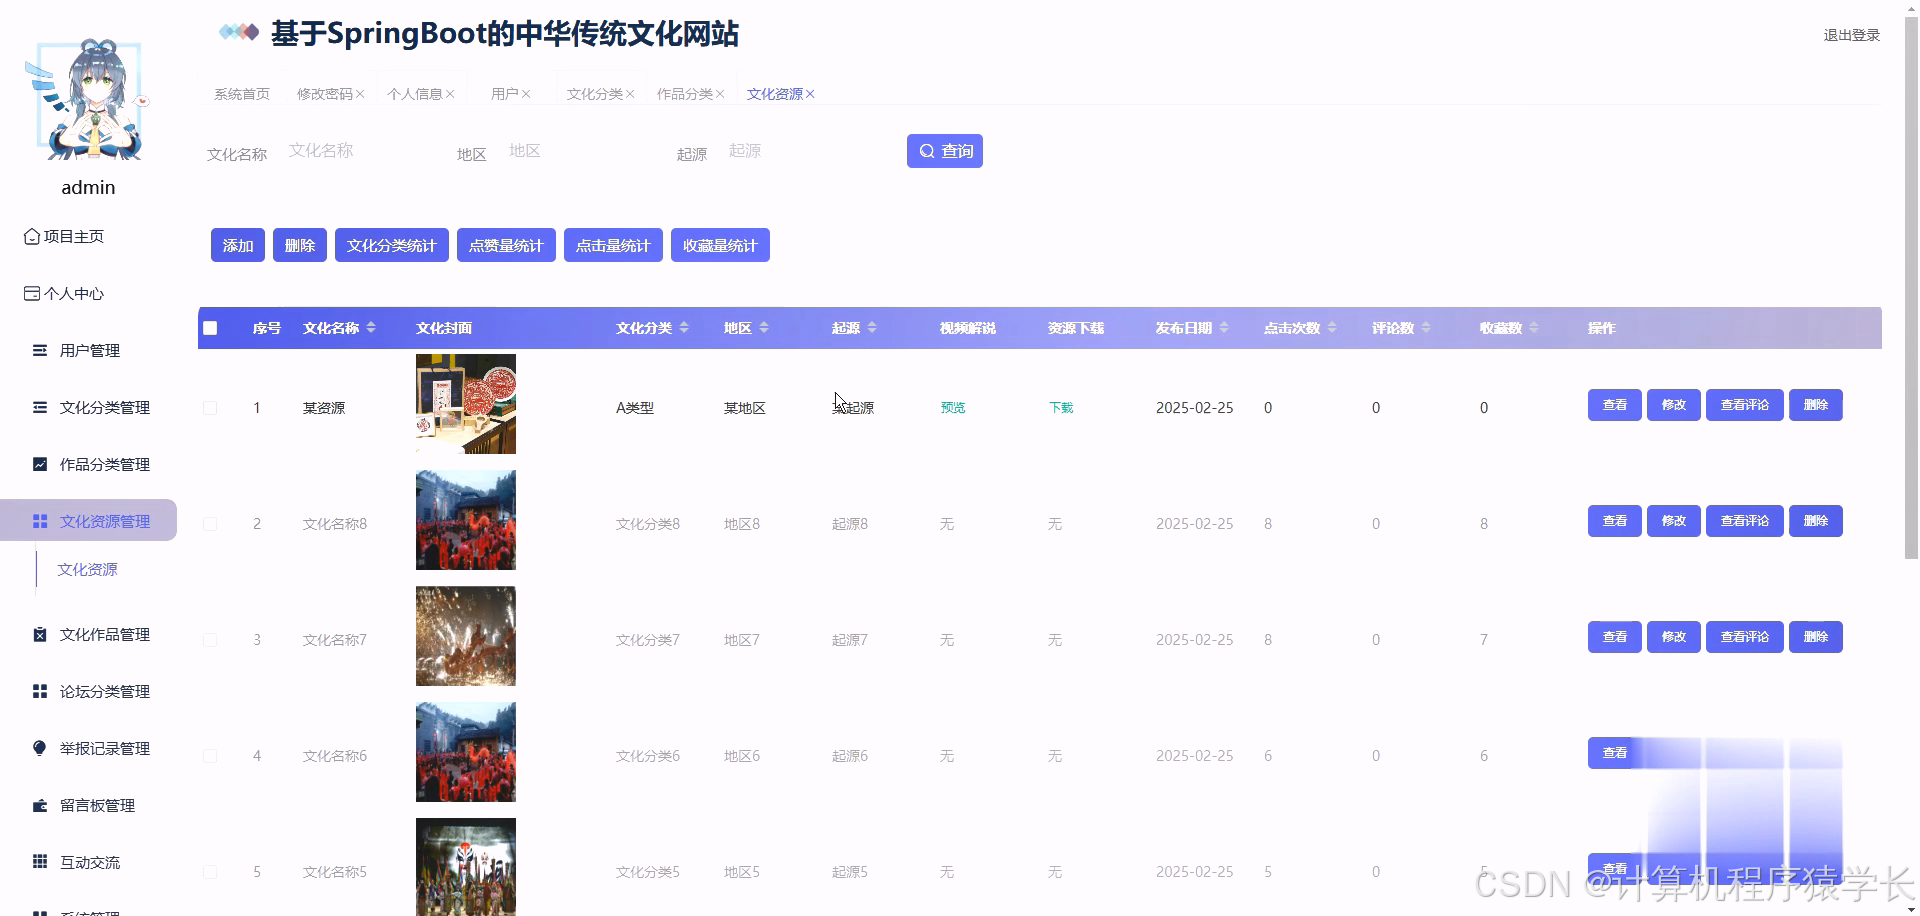Click the 预览 link for 某资源
This screenshot has width=1920, height=916.
point(951,407)
